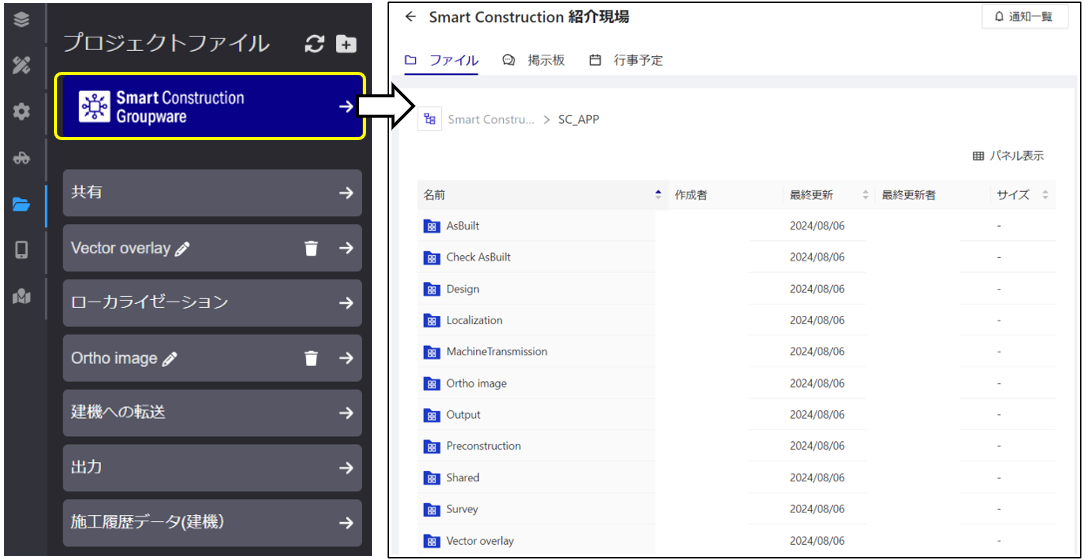Image resolution: width=1088 pixels, height=560 pixels.
Task: Switch to the ファイル tab
Action: tap(441, 60)
